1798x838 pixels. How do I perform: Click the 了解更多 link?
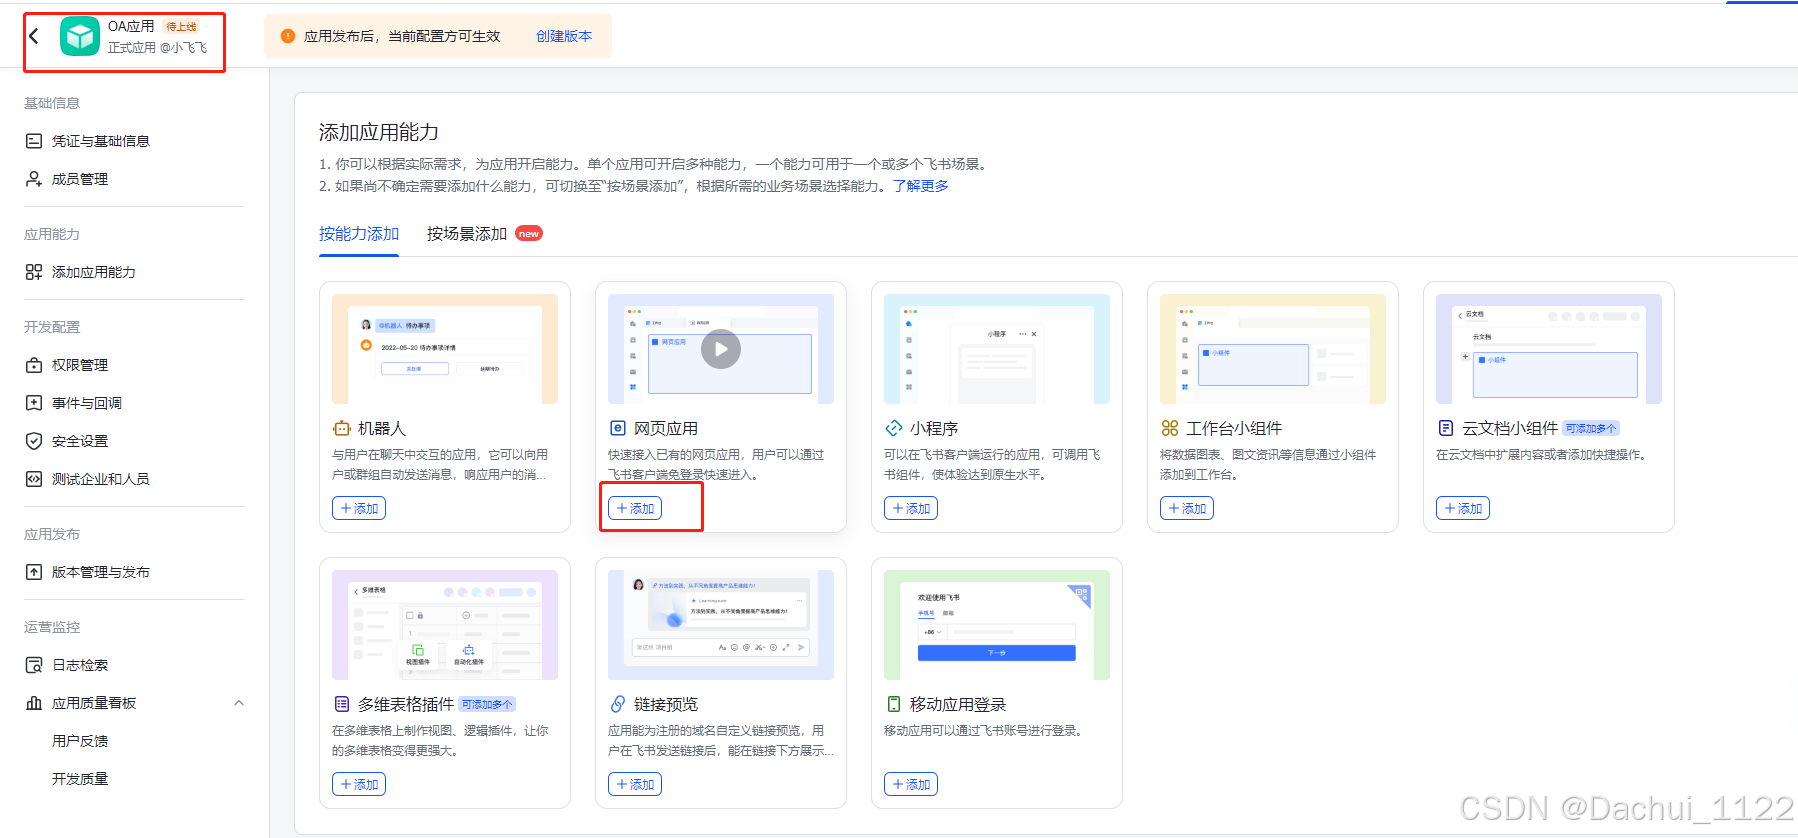pyautogui.click(x=921, y=186)
